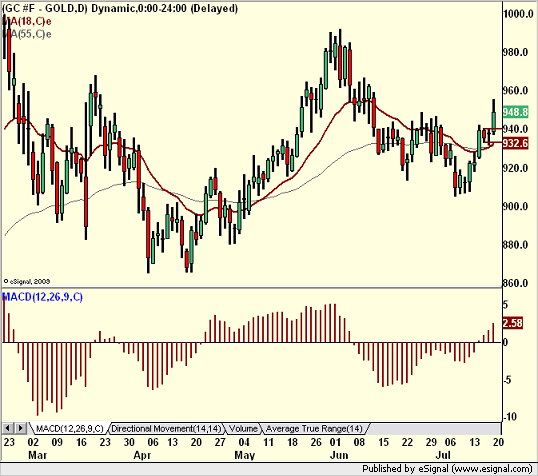Click the 900.0 price axis label
538x476 pixels.
(515, 206)
